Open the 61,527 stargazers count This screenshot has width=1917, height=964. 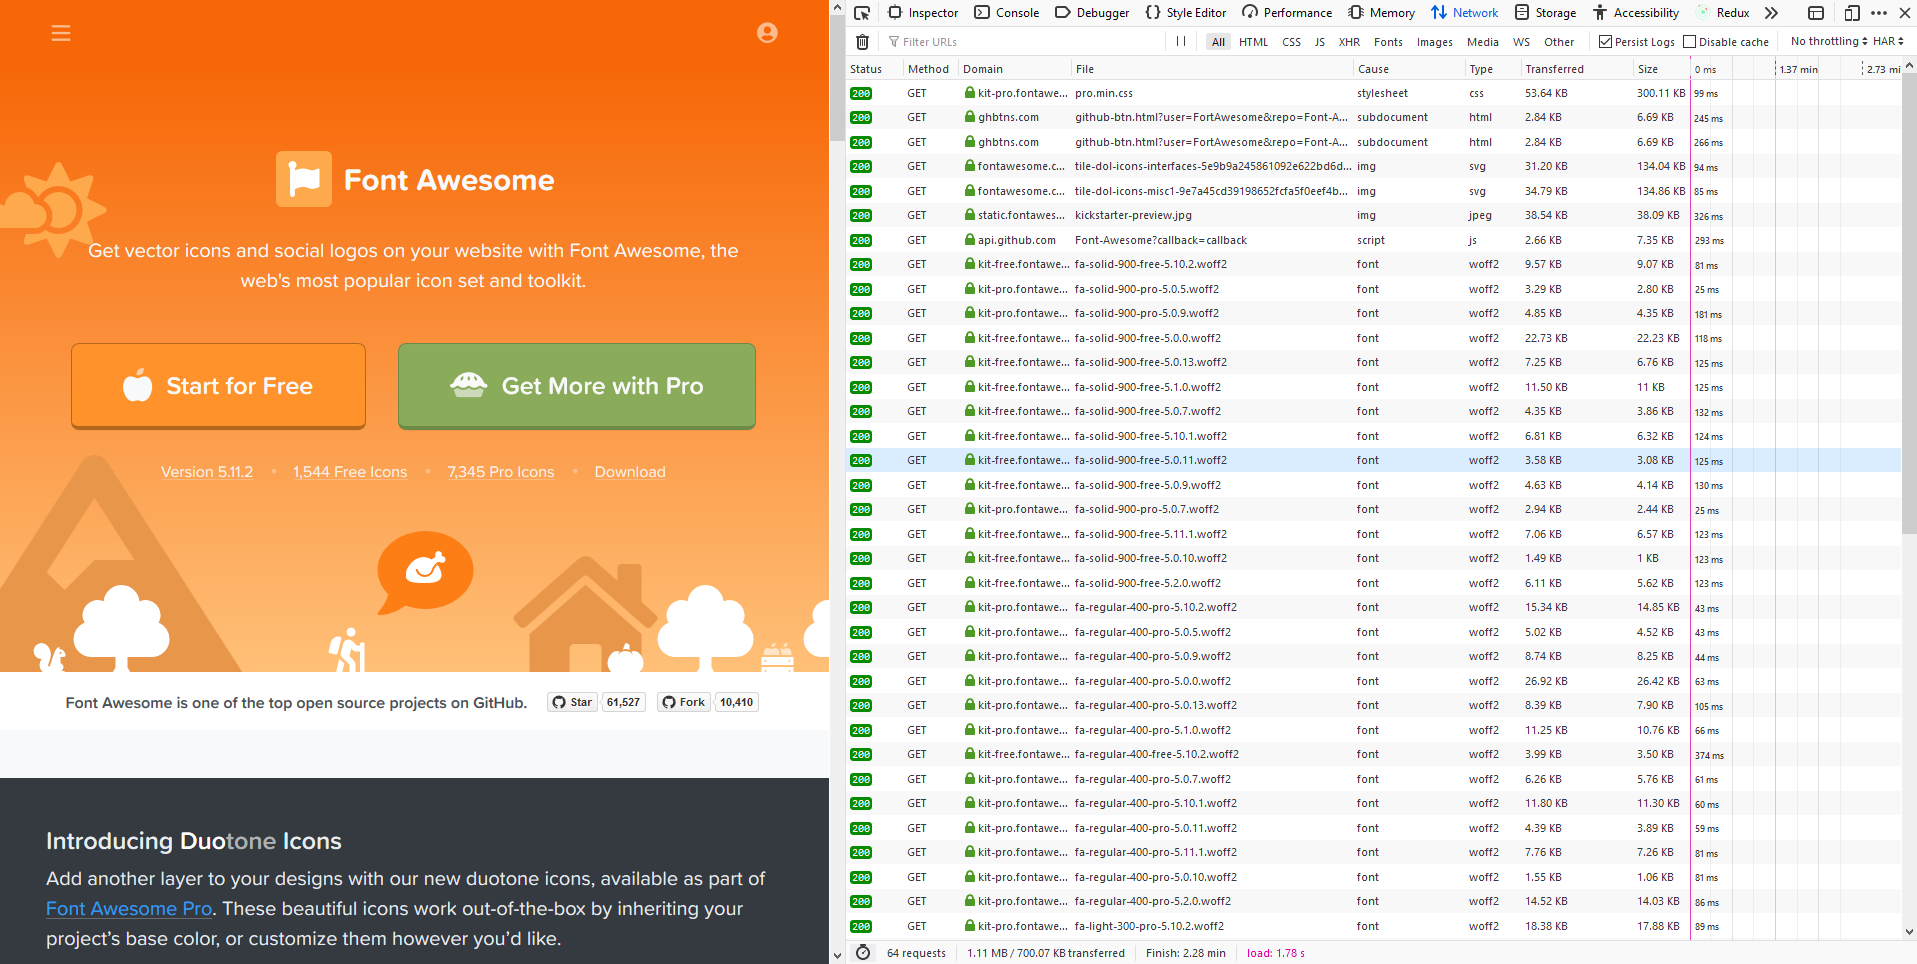point(623,702)
